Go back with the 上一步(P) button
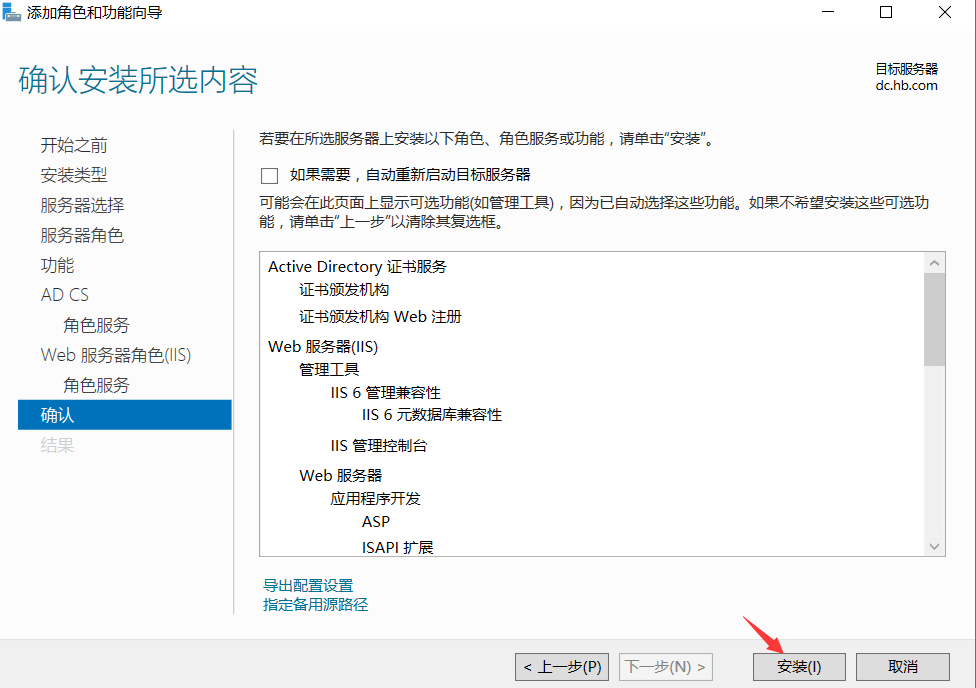 click(562, 667)
